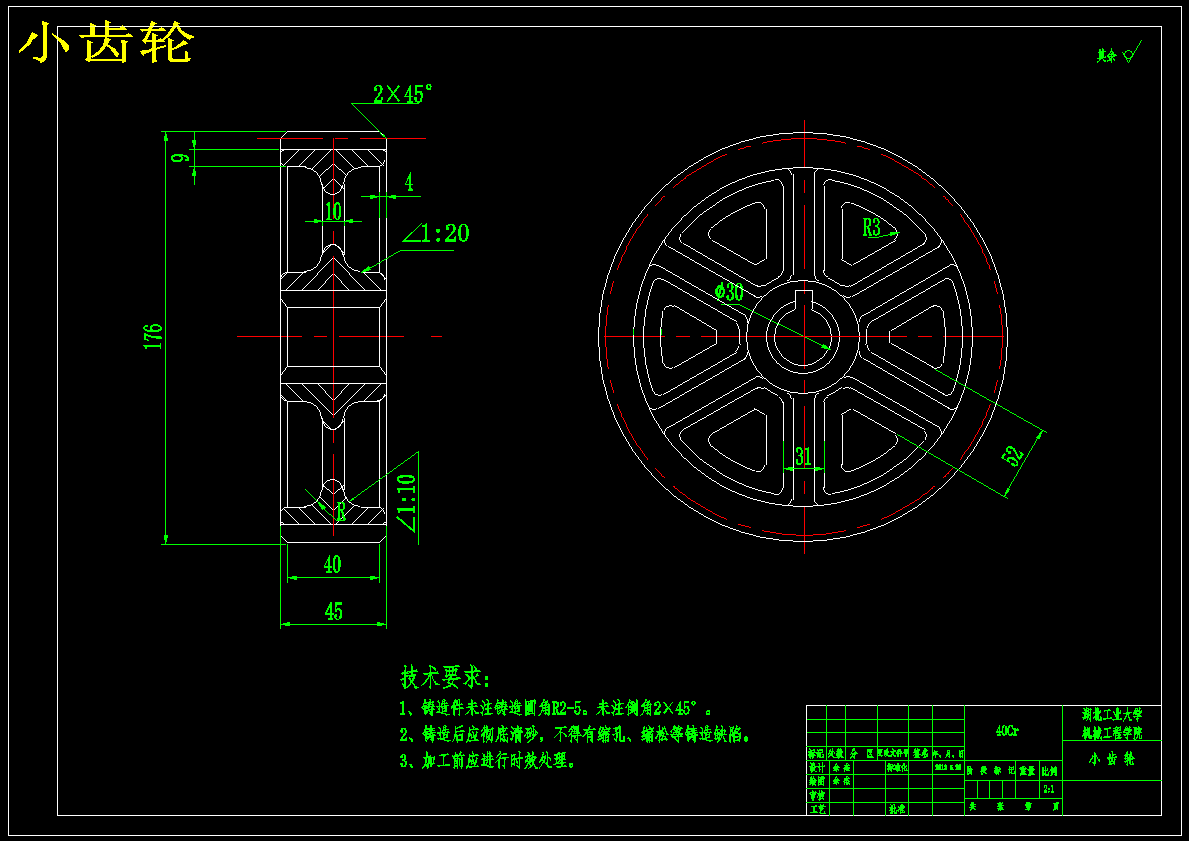Click the 标准化 cell
Screen dimensions: 1189x841
point(897,767)
